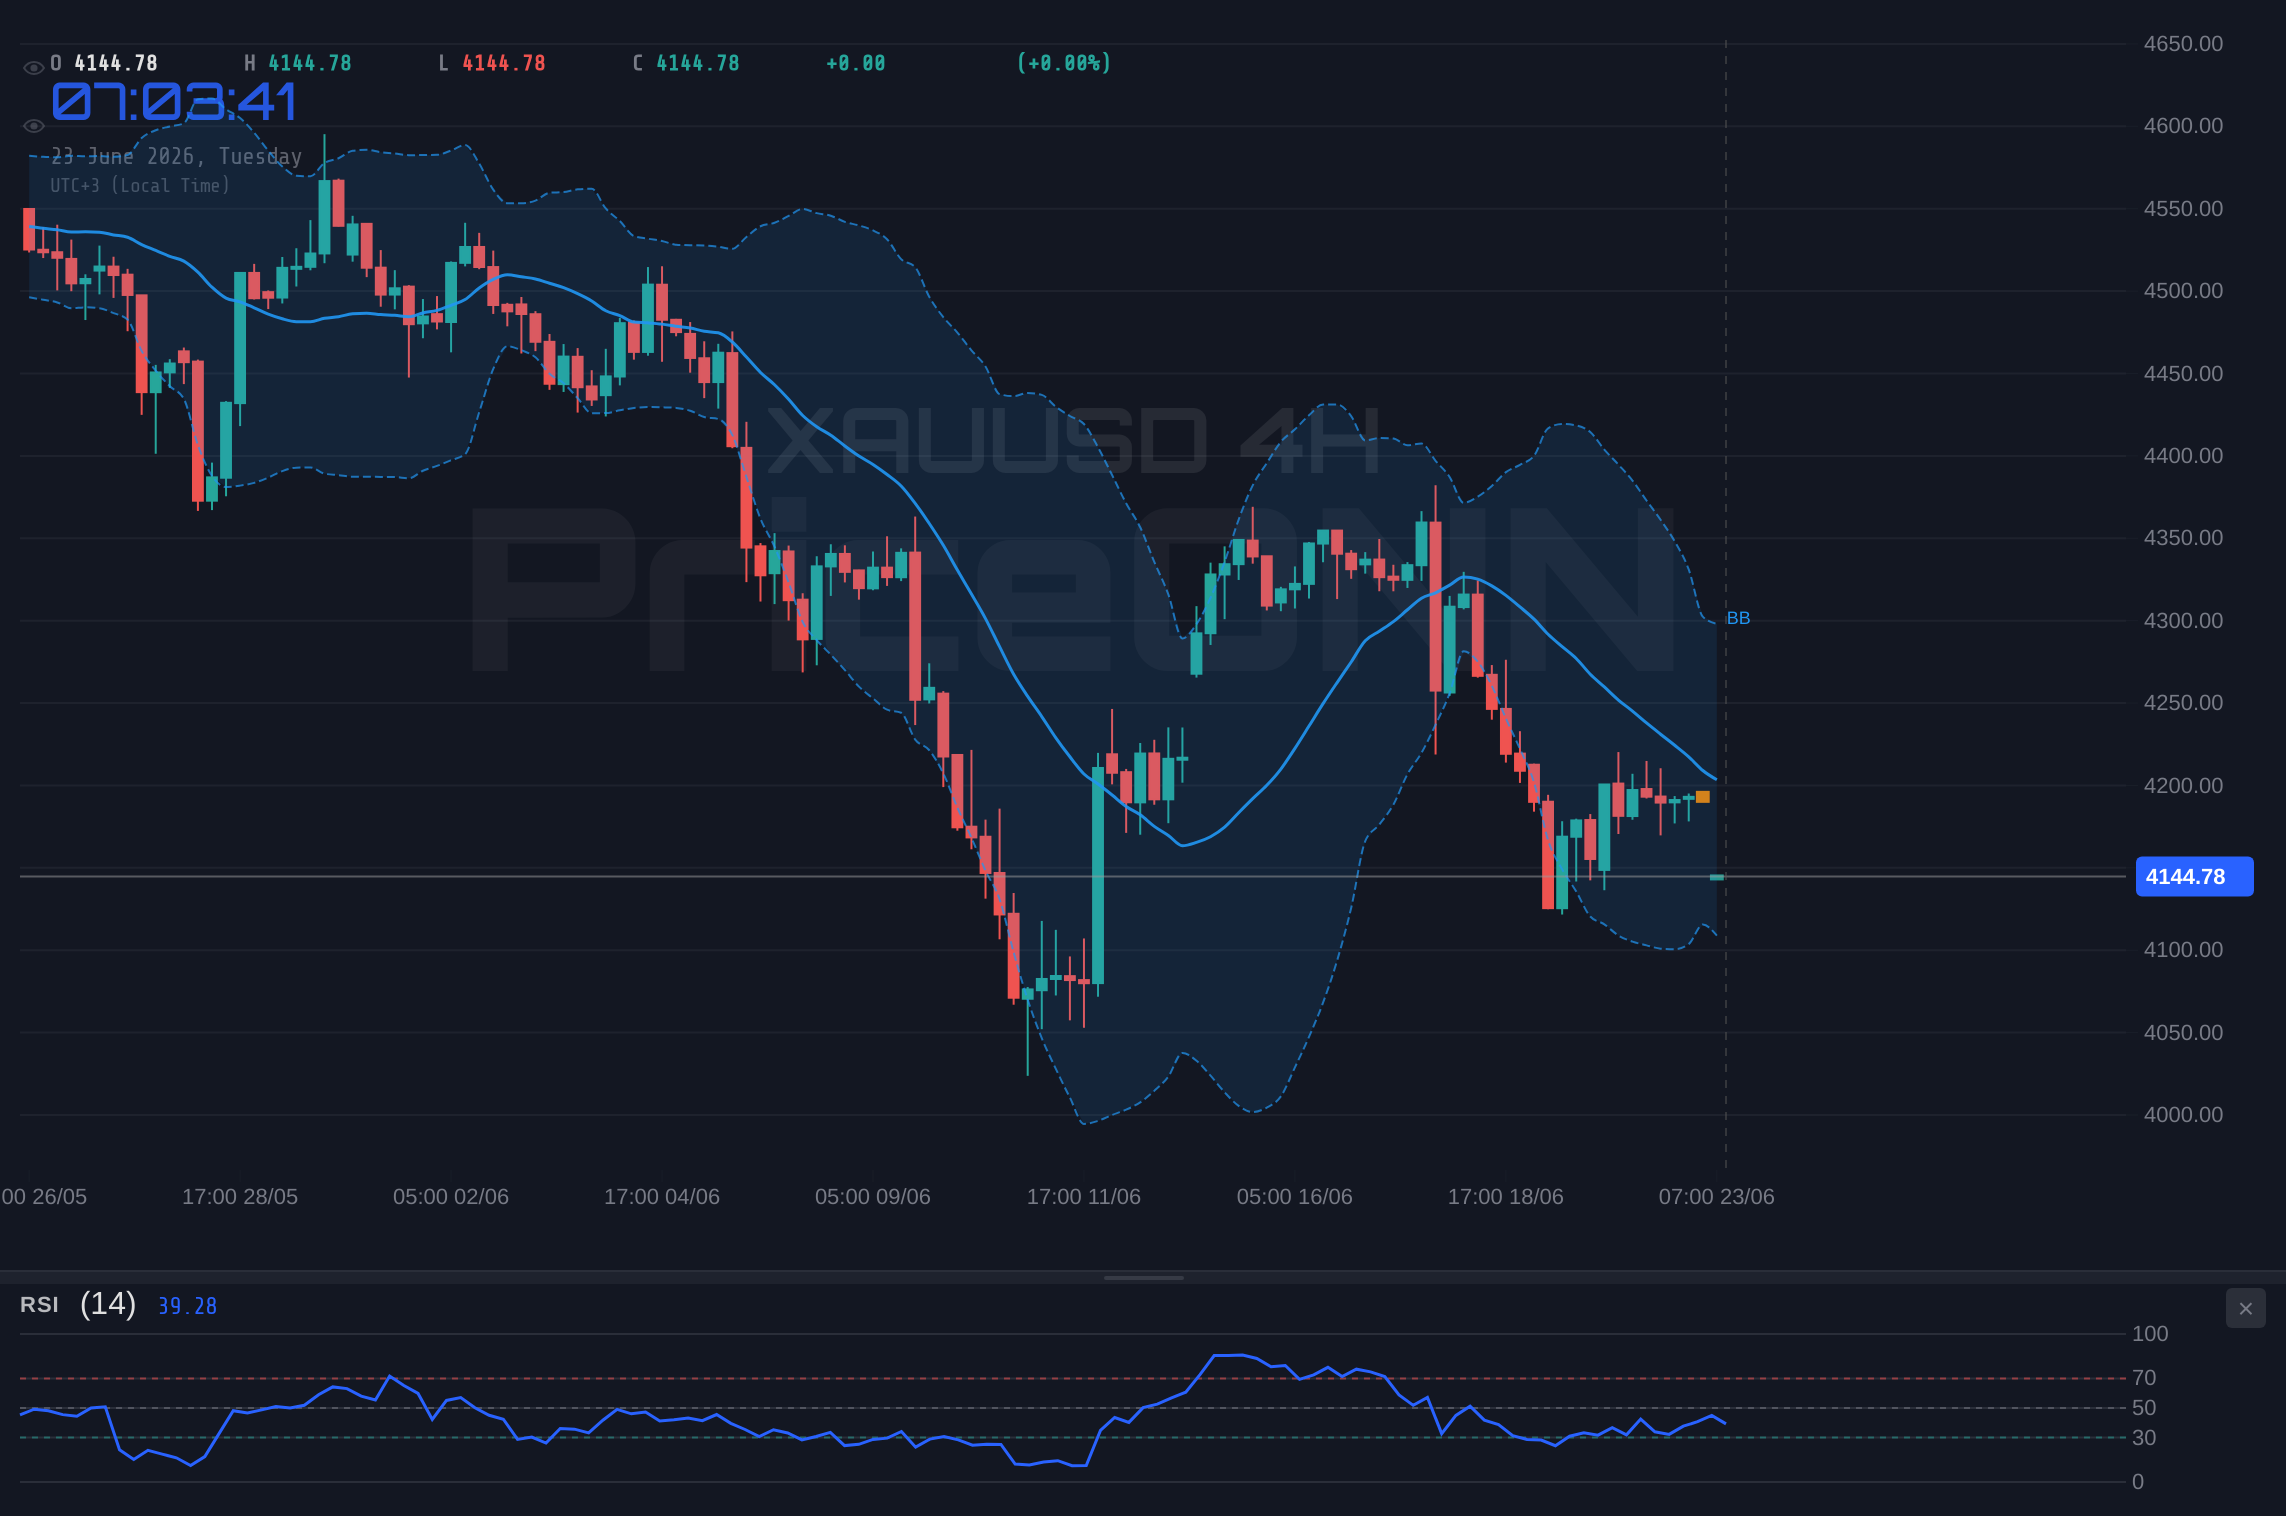The image size is (2286, 1516).
Task: Click the RSI (14) indicator title
Action: coord(78,1304)
